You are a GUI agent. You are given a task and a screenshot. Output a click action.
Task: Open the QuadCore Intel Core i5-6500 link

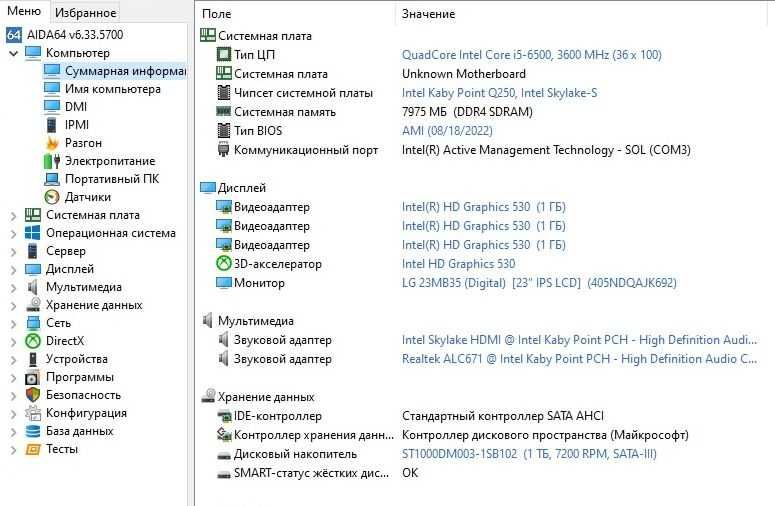[531, 54]
